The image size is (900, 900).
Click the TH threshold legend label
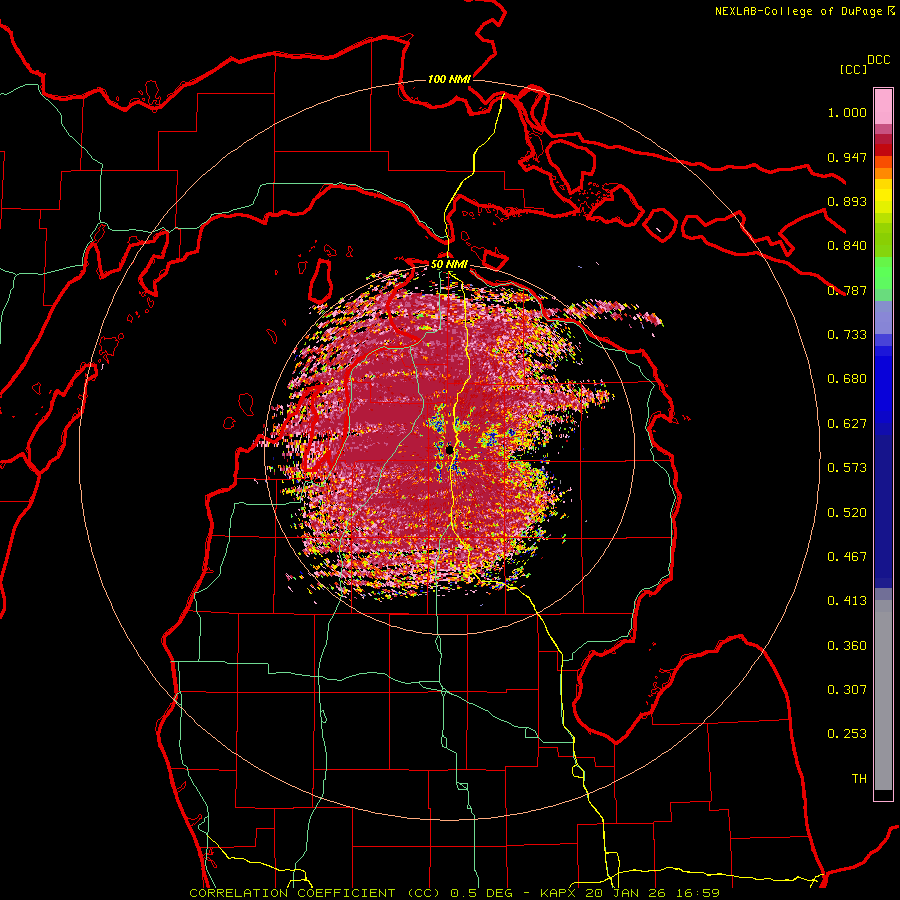(859, 779)
